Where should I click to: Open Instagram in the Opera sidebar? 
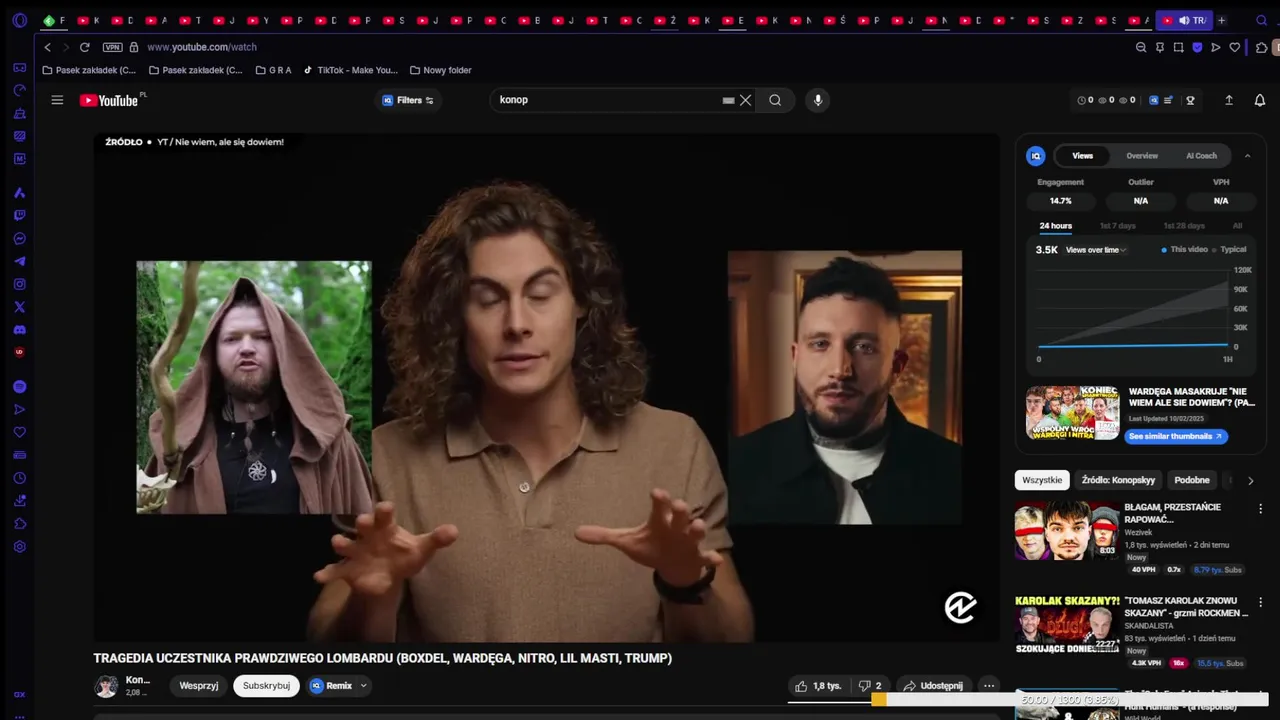(x=19, y=284)
